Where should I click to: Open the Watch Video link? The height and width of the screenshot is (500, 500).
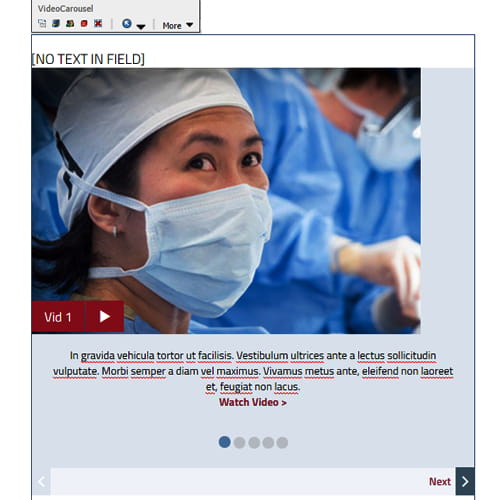point(253,402)
